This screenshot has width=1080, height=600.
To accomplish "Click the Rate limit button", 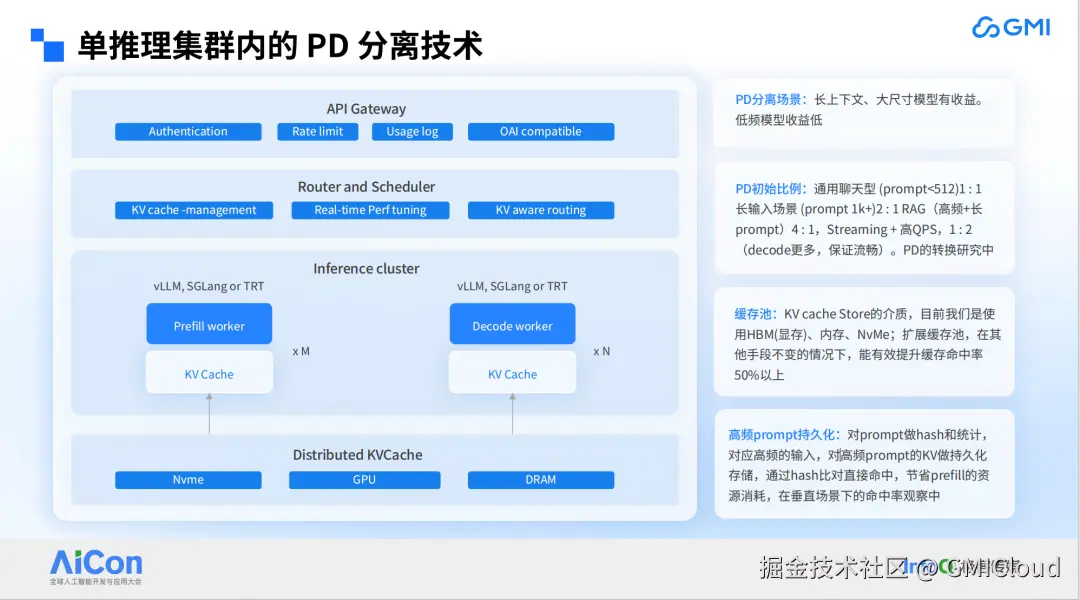I will tap(317, 131).
